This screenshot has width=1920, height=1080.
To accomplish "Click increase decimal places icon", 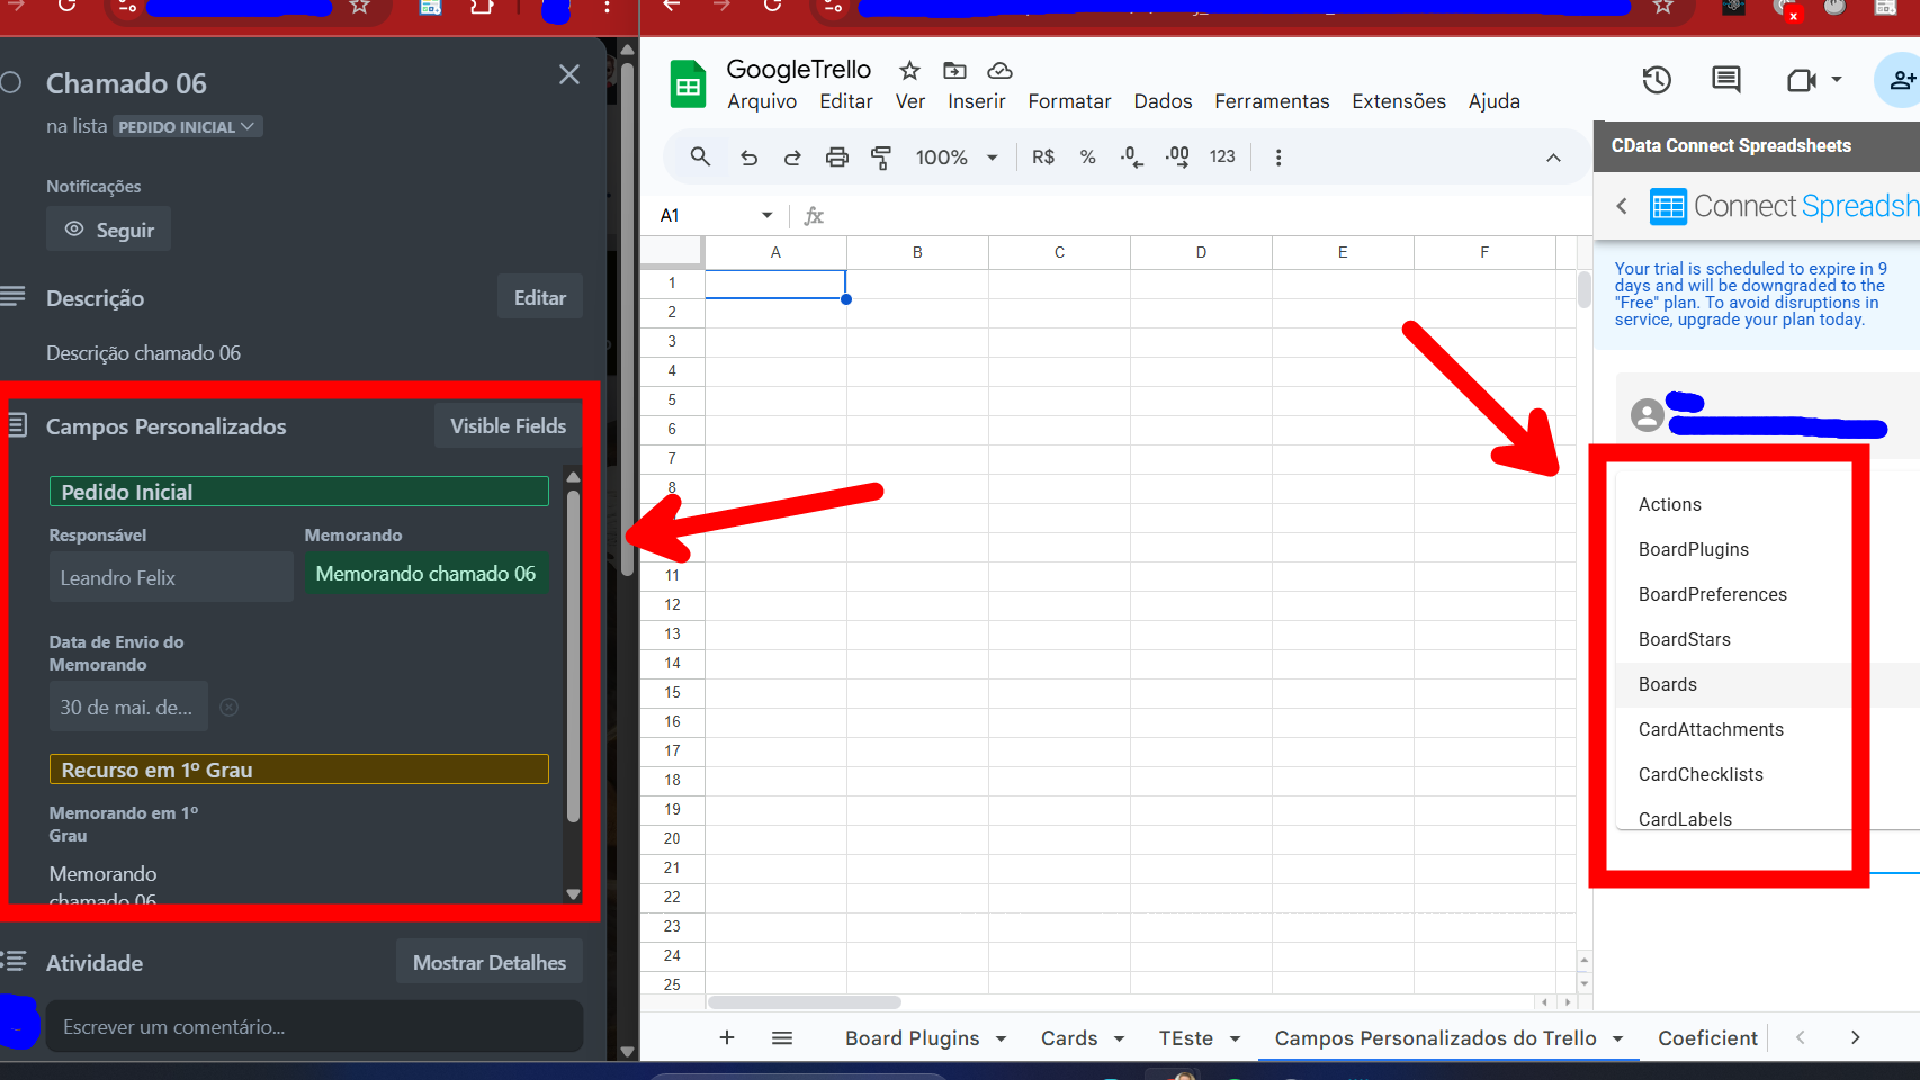I will [1177, 157].
